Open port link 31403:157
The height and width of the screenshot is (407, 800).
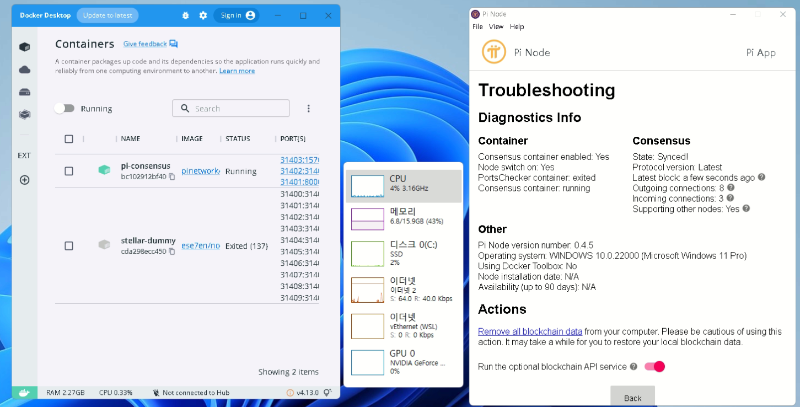(x=299, y=160)
